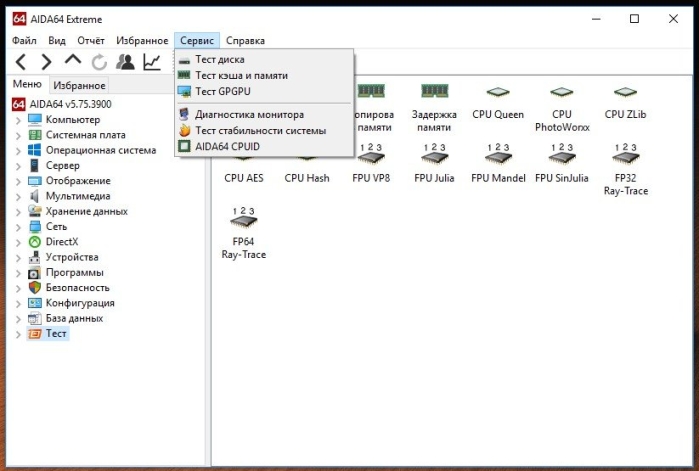Expand the Сеть node chevron
Viewport: 699px width, 471px height.
tap(18, 227)
